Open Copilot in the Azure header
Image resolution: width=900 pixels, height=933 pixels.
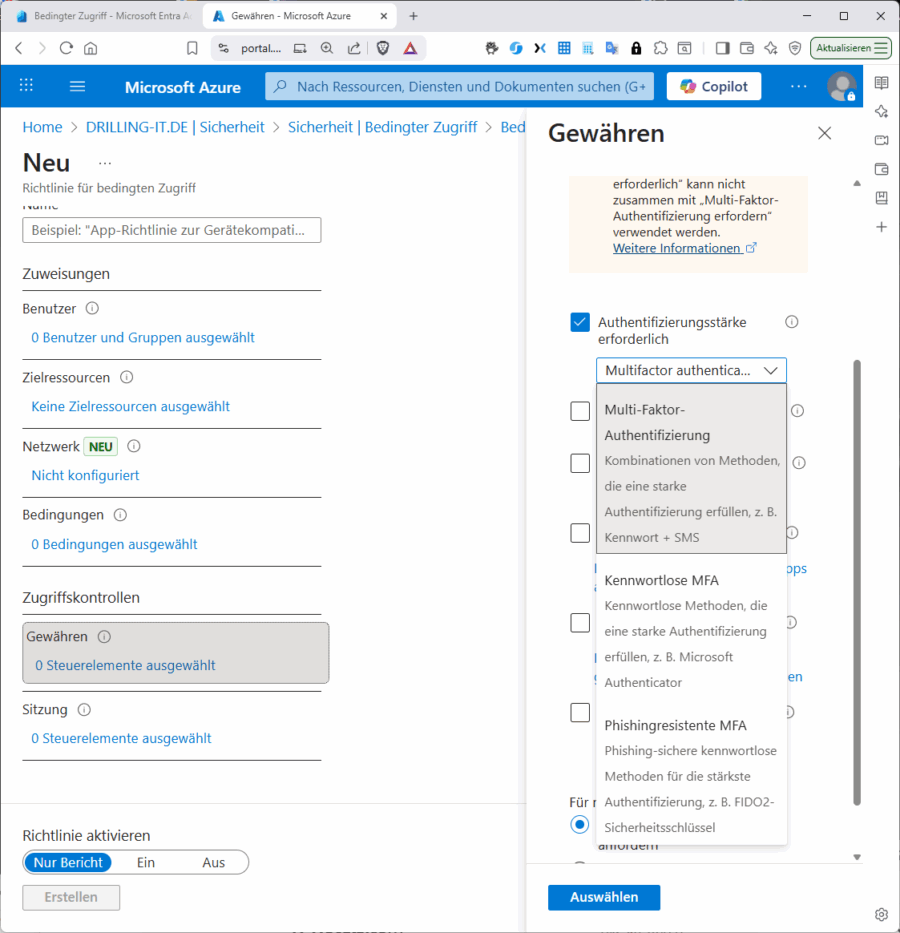(x=713, y=86)
